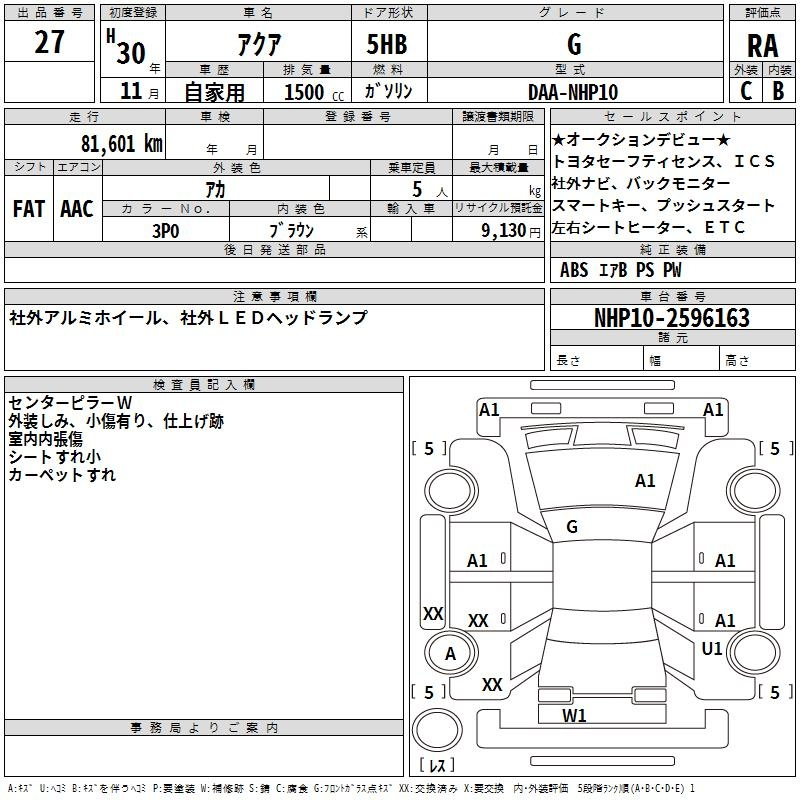Viewport: 800px width, 800px height.
Task: Click the 幅 dimension field
Action: pyautogui.click(x=682, y=360)
